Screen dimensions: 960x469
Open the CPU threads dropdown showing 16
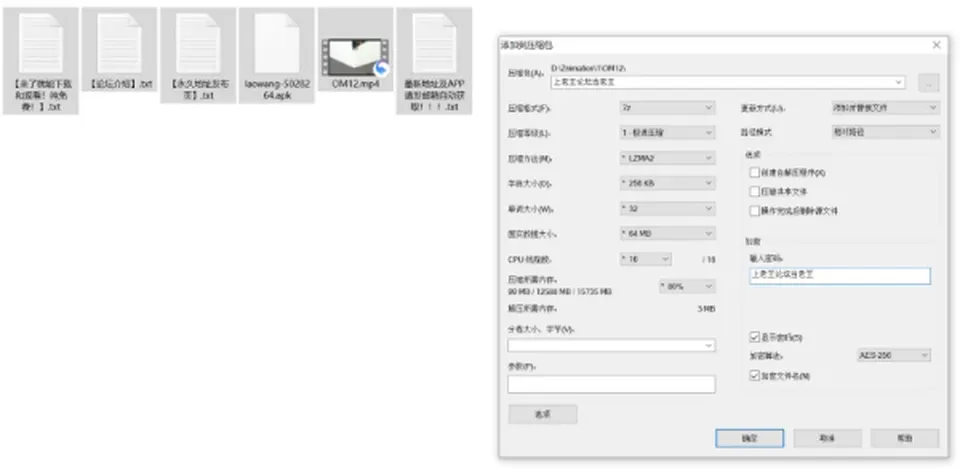645,259
